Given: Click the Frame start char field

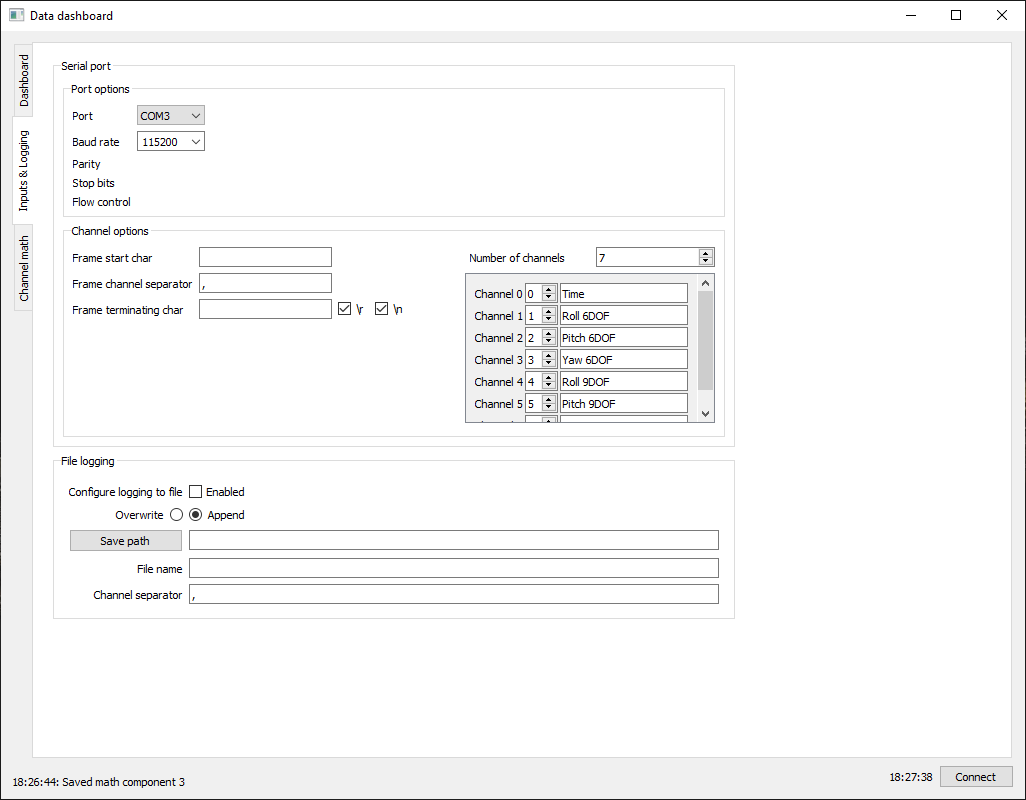Looking at the screenshot, I should (x=265, y=258).
